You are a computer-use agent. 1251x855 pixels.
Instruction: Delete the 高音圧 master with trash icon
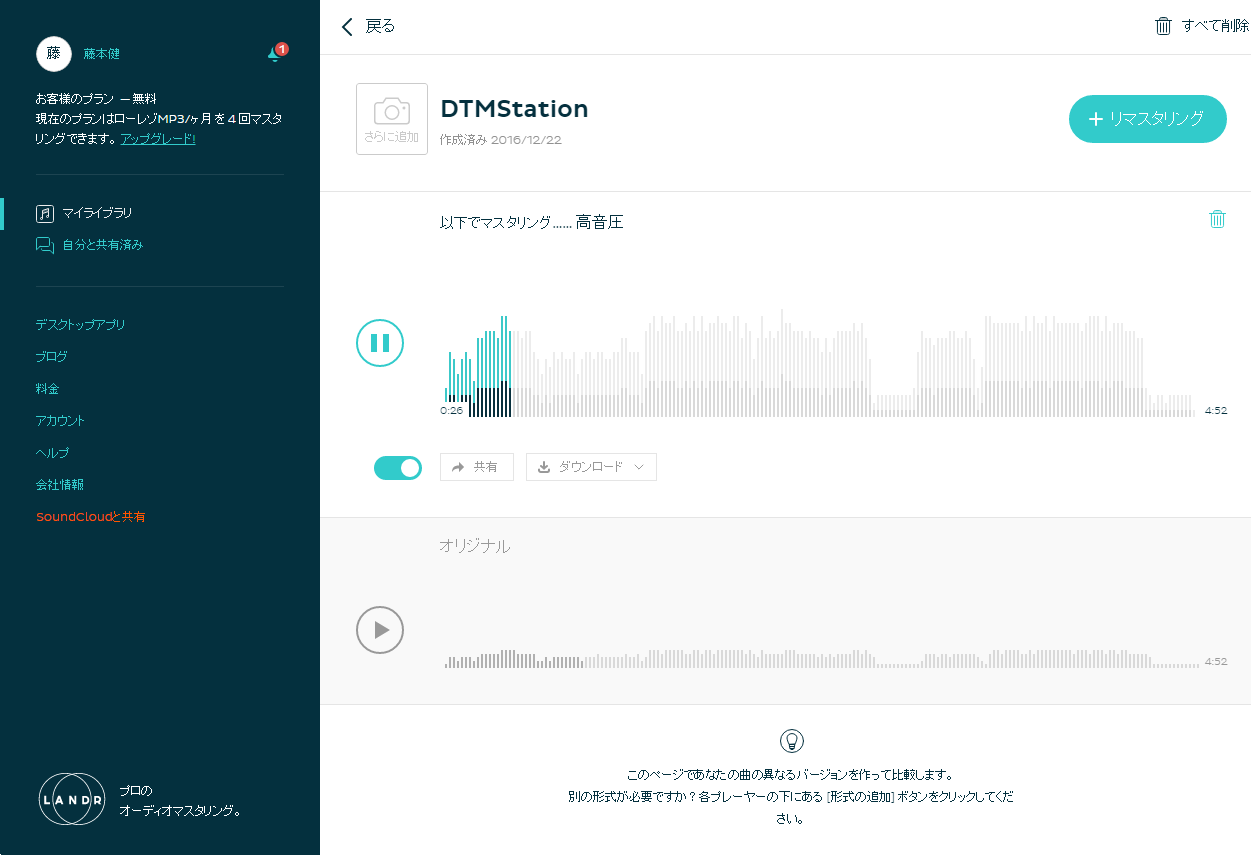pos(1217,219)
